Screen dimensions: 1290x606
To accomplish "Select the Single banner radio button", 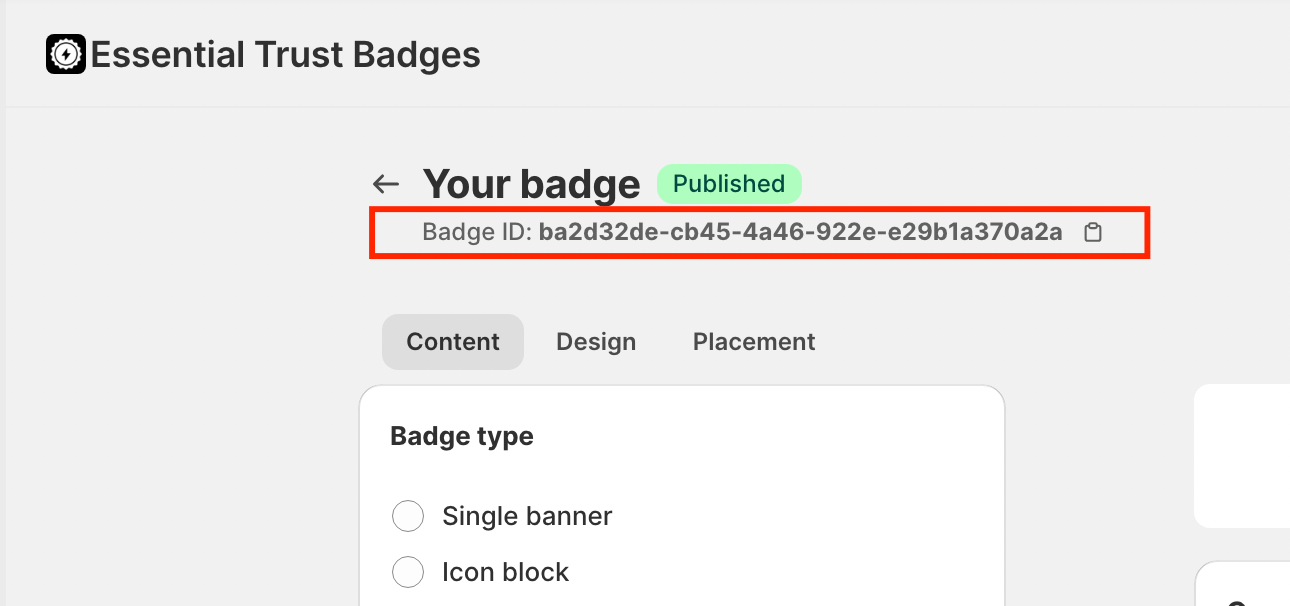I will [408, 517].
